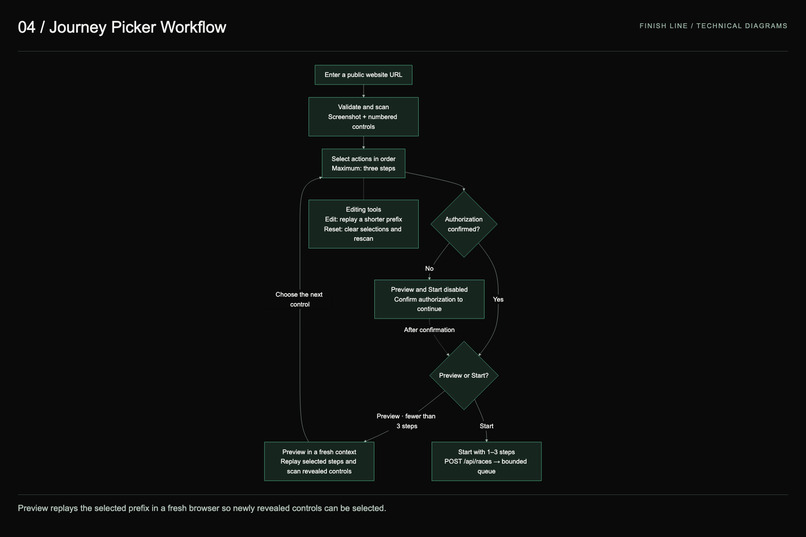Click the 'No' edge label
The image size is (806, 537).
coord(429,269)
